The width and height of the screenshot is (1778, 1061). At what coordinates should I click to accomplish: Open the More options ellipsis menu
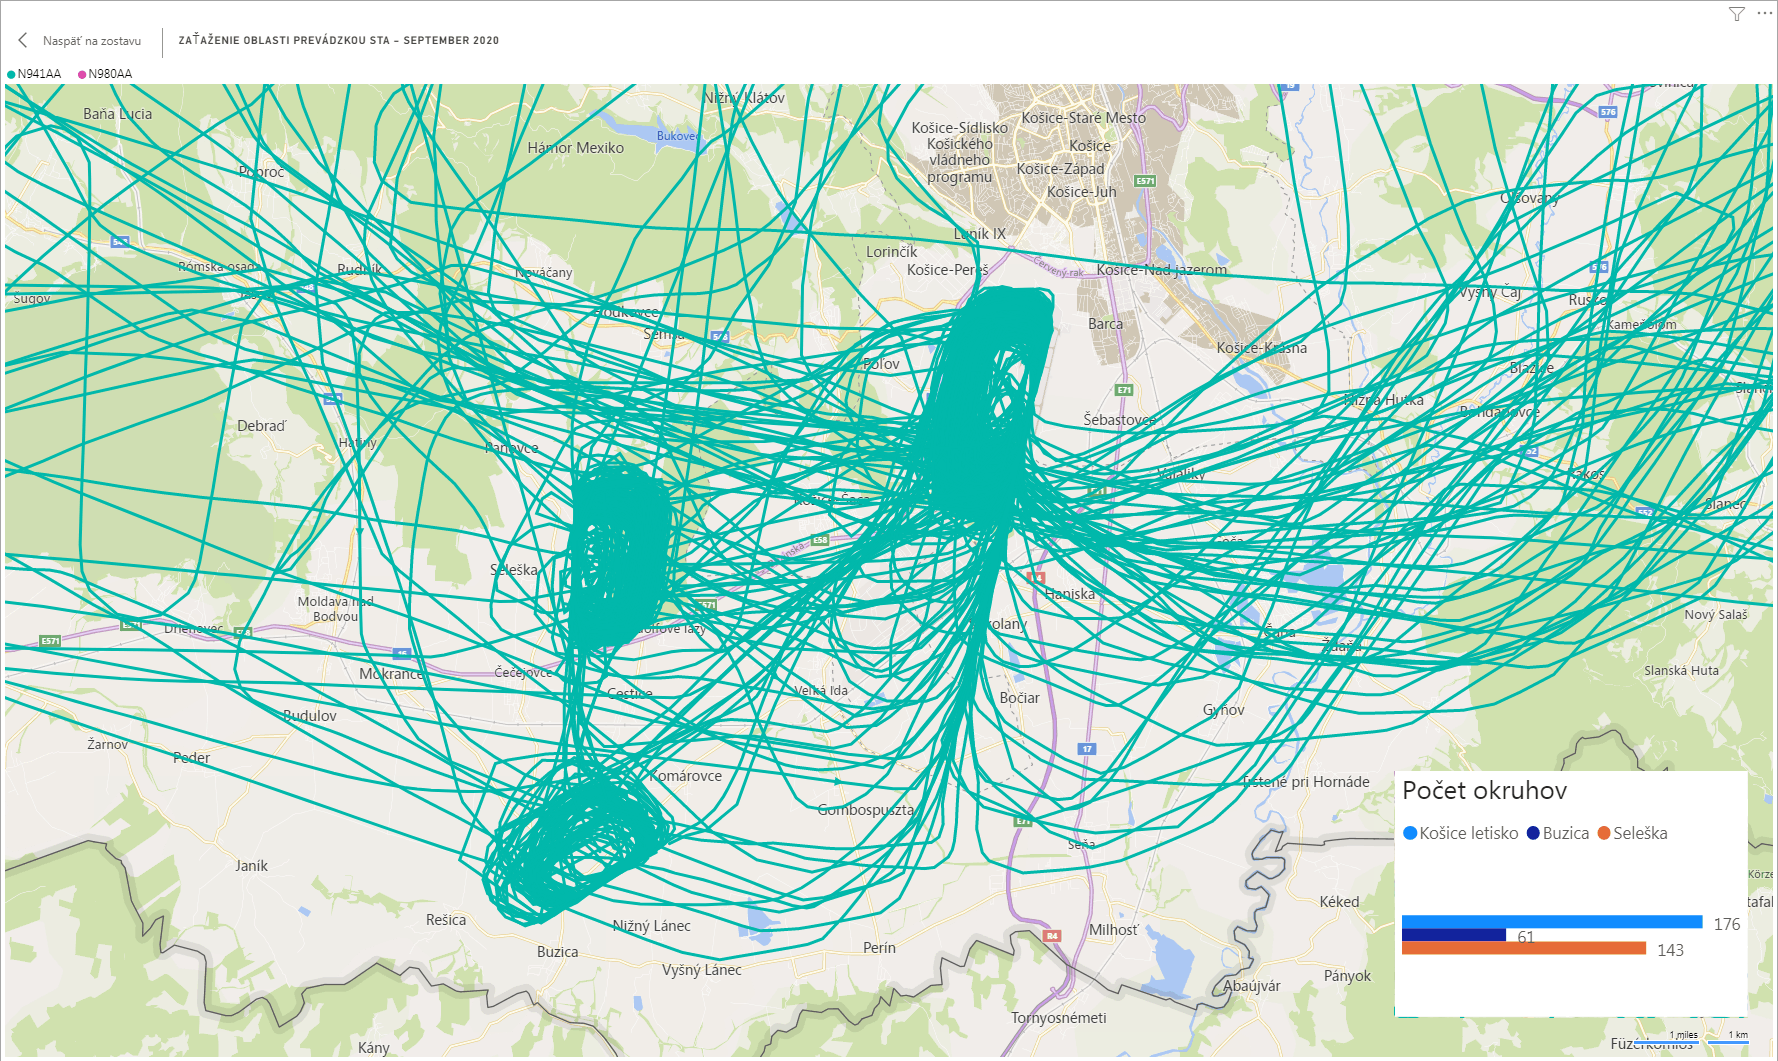(1764, 14)
